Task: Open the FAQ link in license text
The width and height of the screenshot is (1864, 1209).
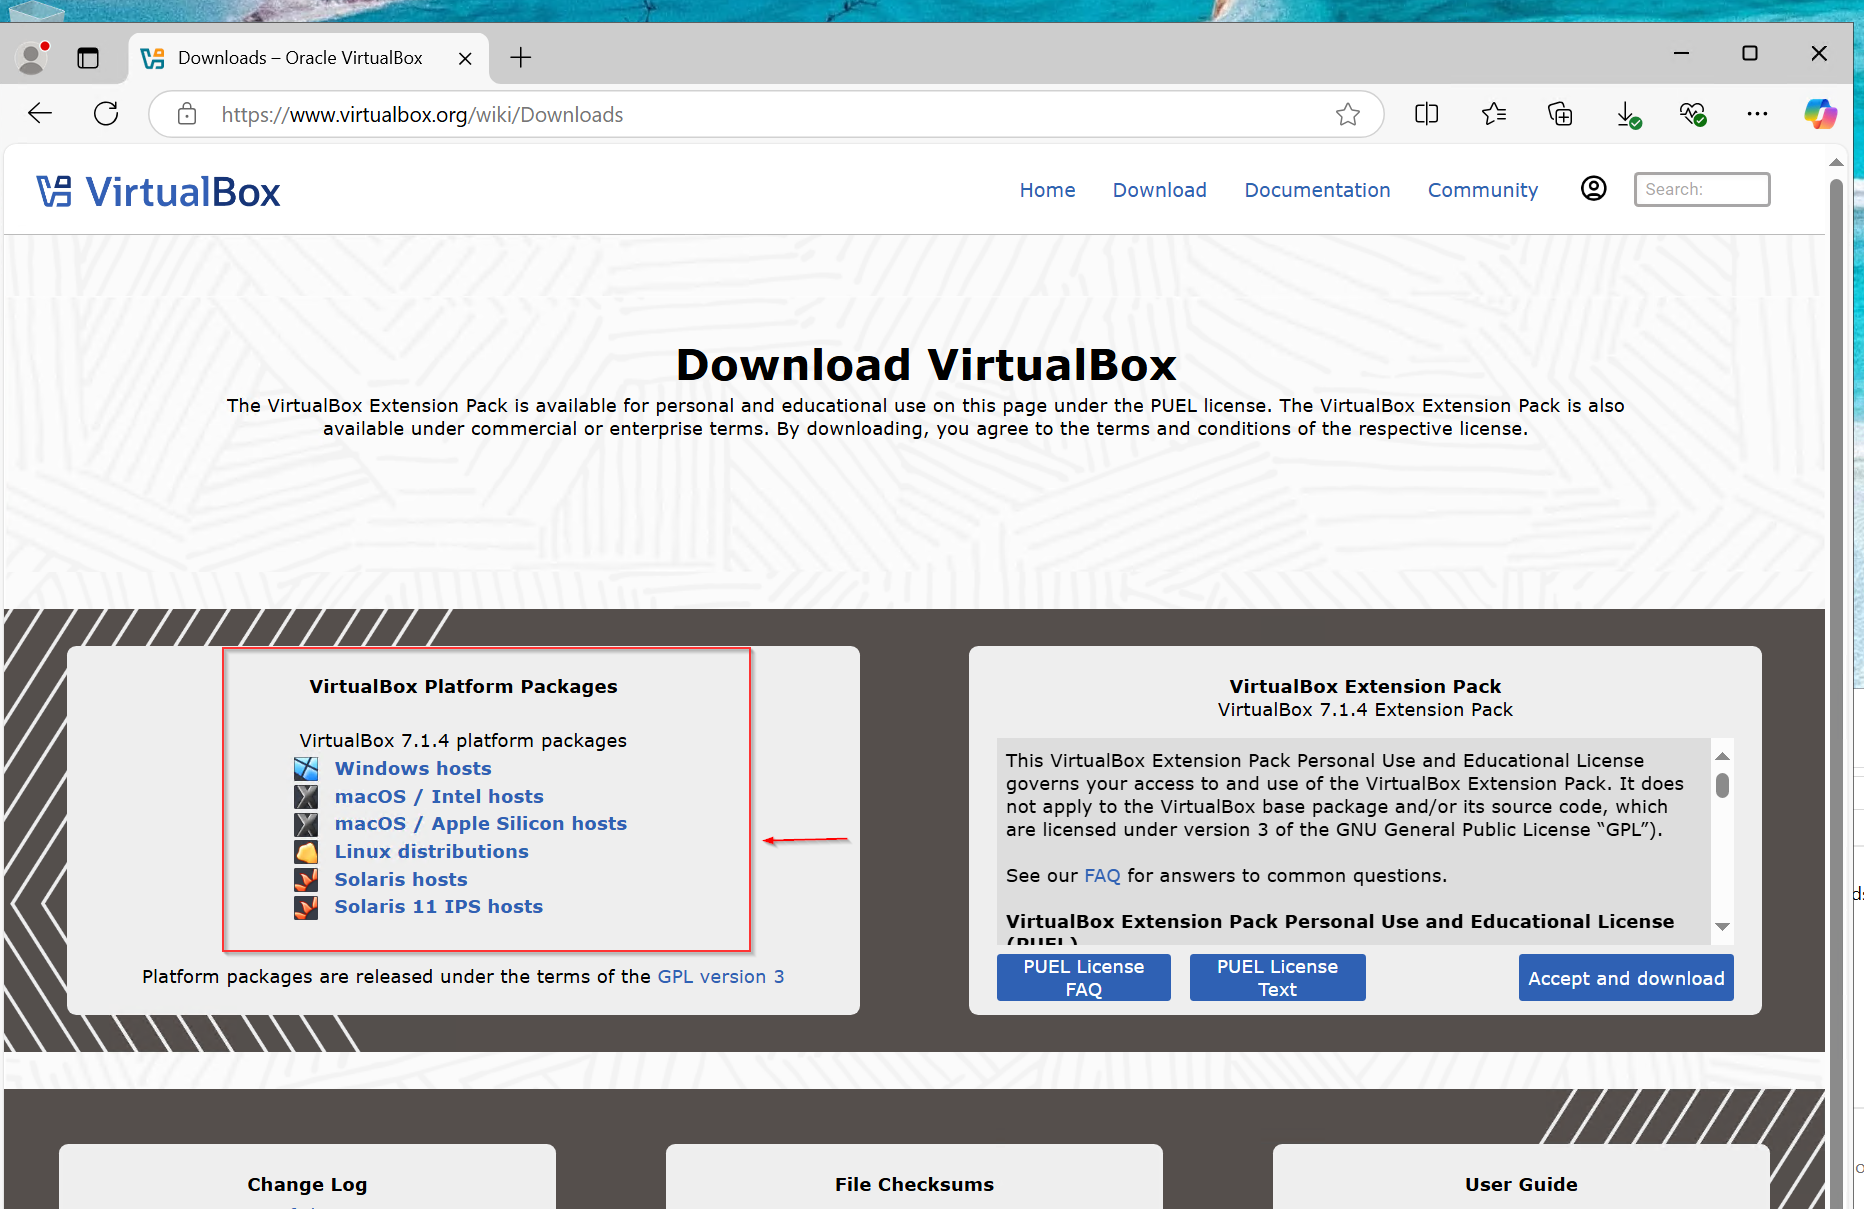Action: (1102, 876)
